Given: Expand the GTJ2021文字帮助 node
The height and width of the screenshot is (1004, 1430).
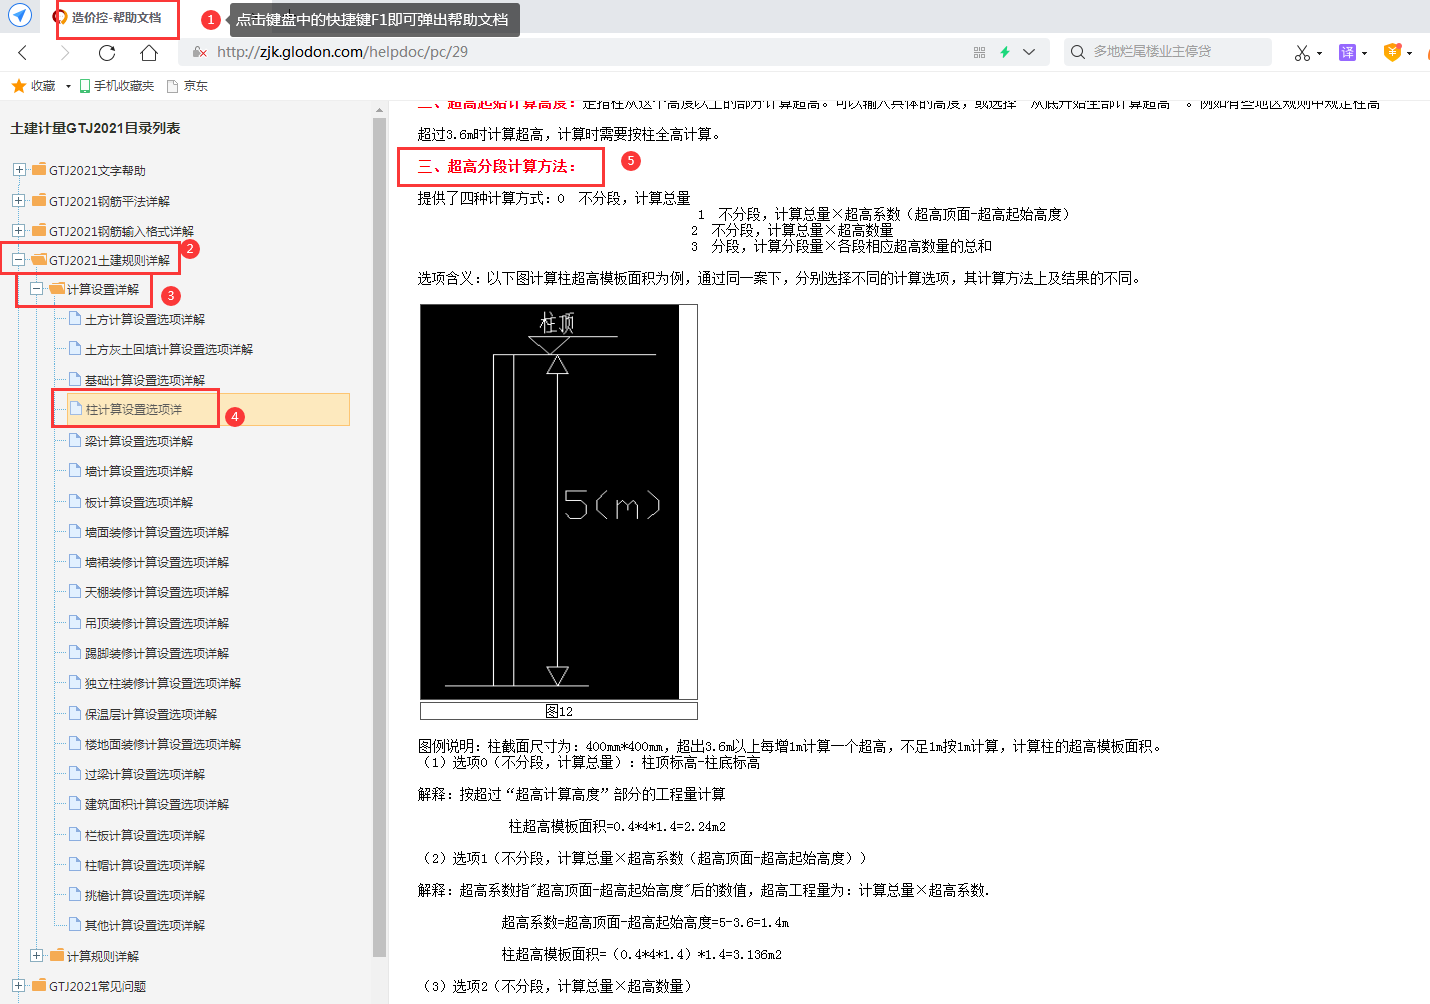Looking at the screenshot, I should click(19, 170).
